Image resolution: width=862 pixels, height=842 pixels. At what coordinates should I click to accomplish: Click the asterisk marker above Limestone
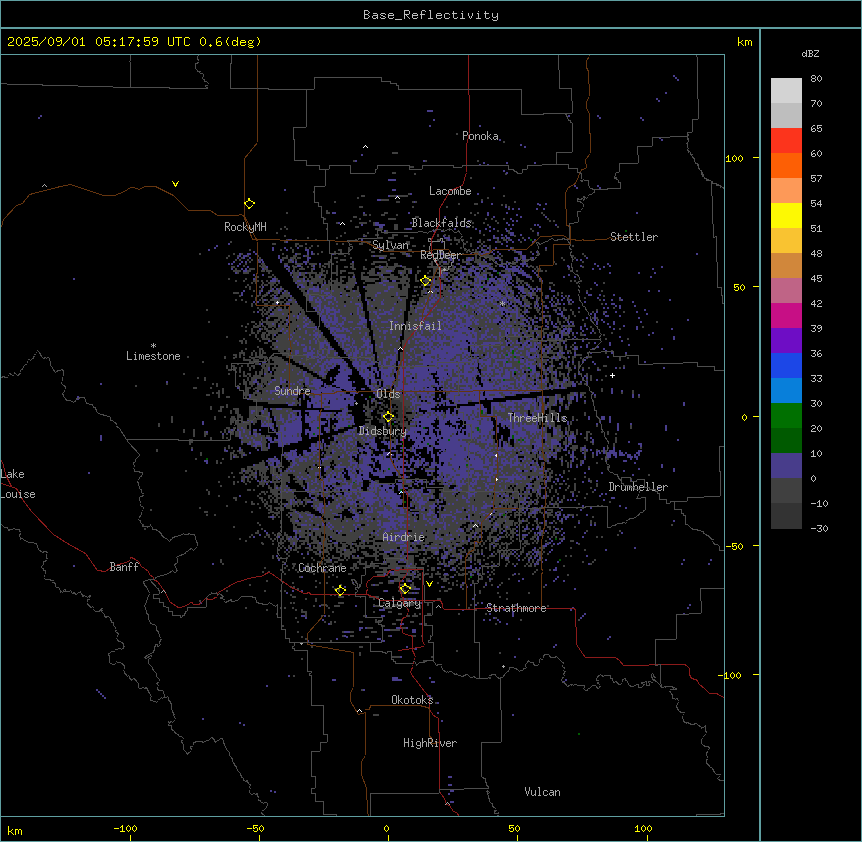(x=153, y=346)
